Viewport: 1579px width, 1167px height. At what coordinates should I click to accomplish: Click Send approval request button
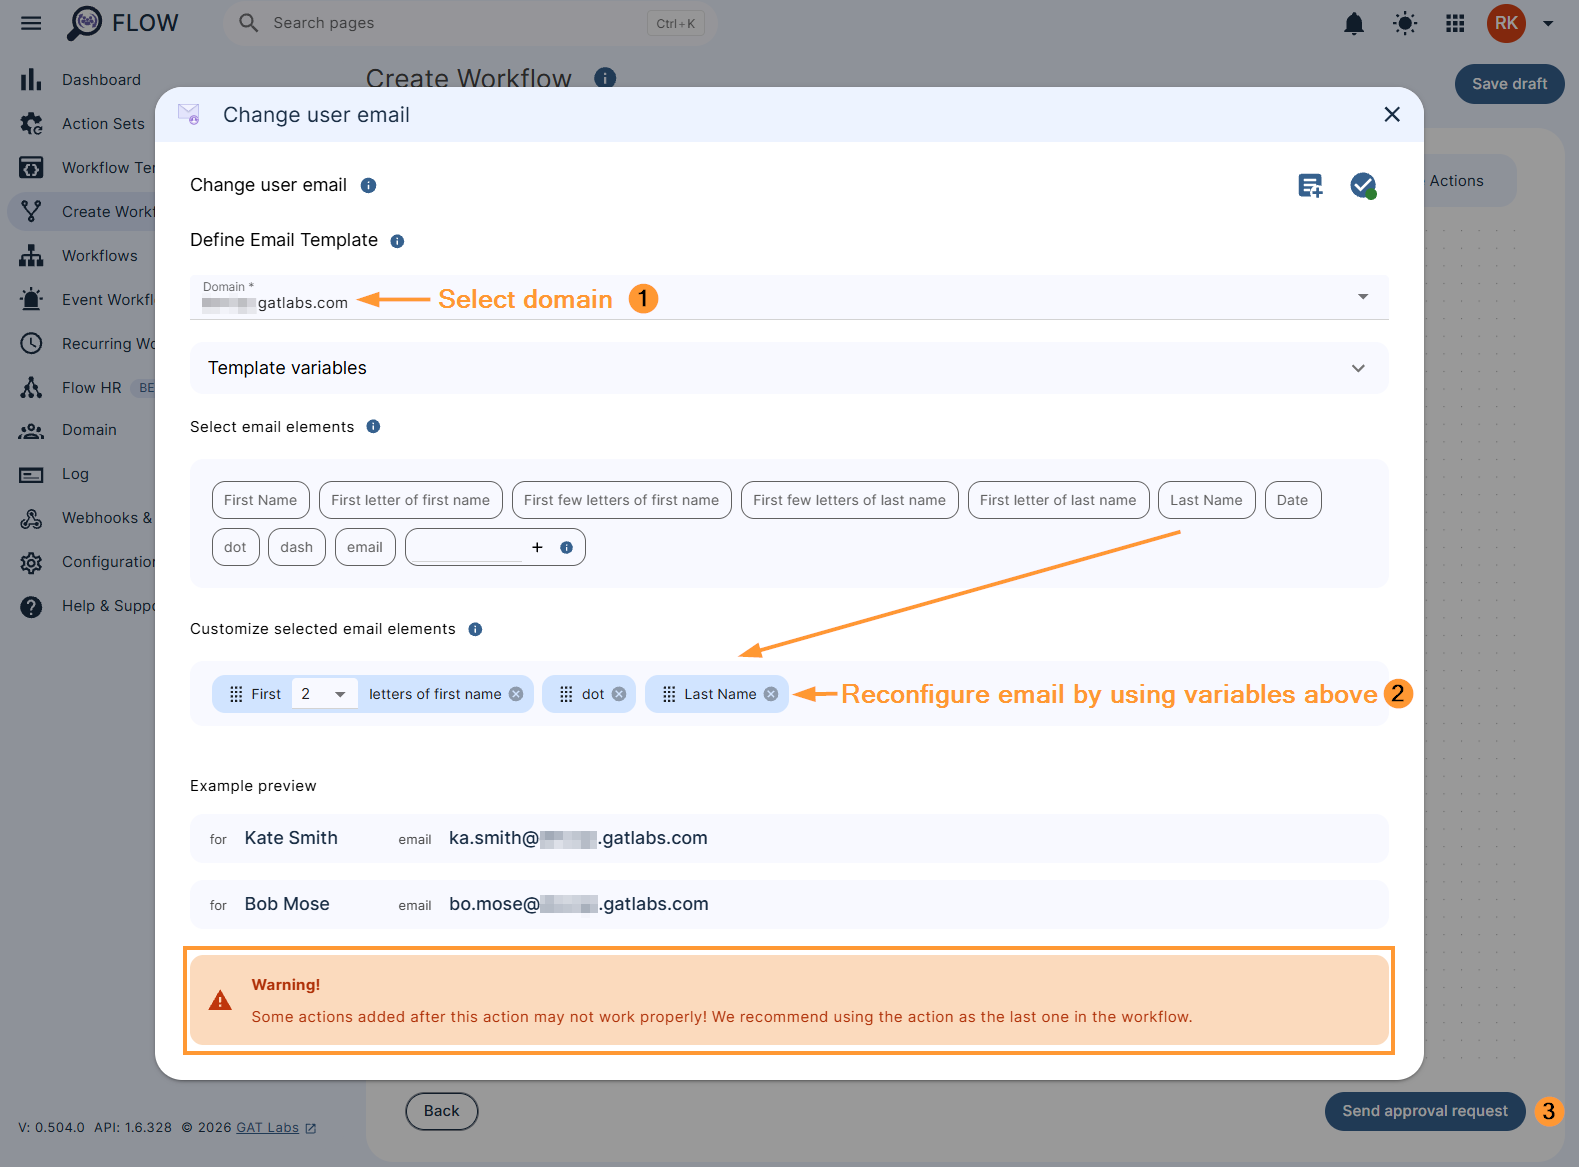coord(1425,1111)
